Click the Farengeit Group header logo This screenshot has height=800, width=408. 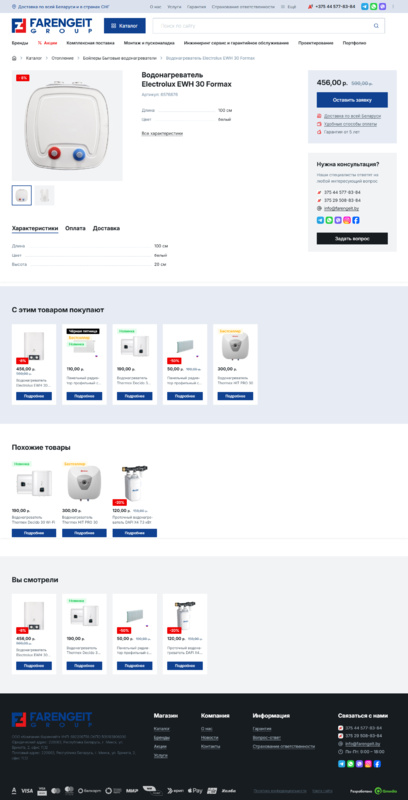tap(52, 26)
